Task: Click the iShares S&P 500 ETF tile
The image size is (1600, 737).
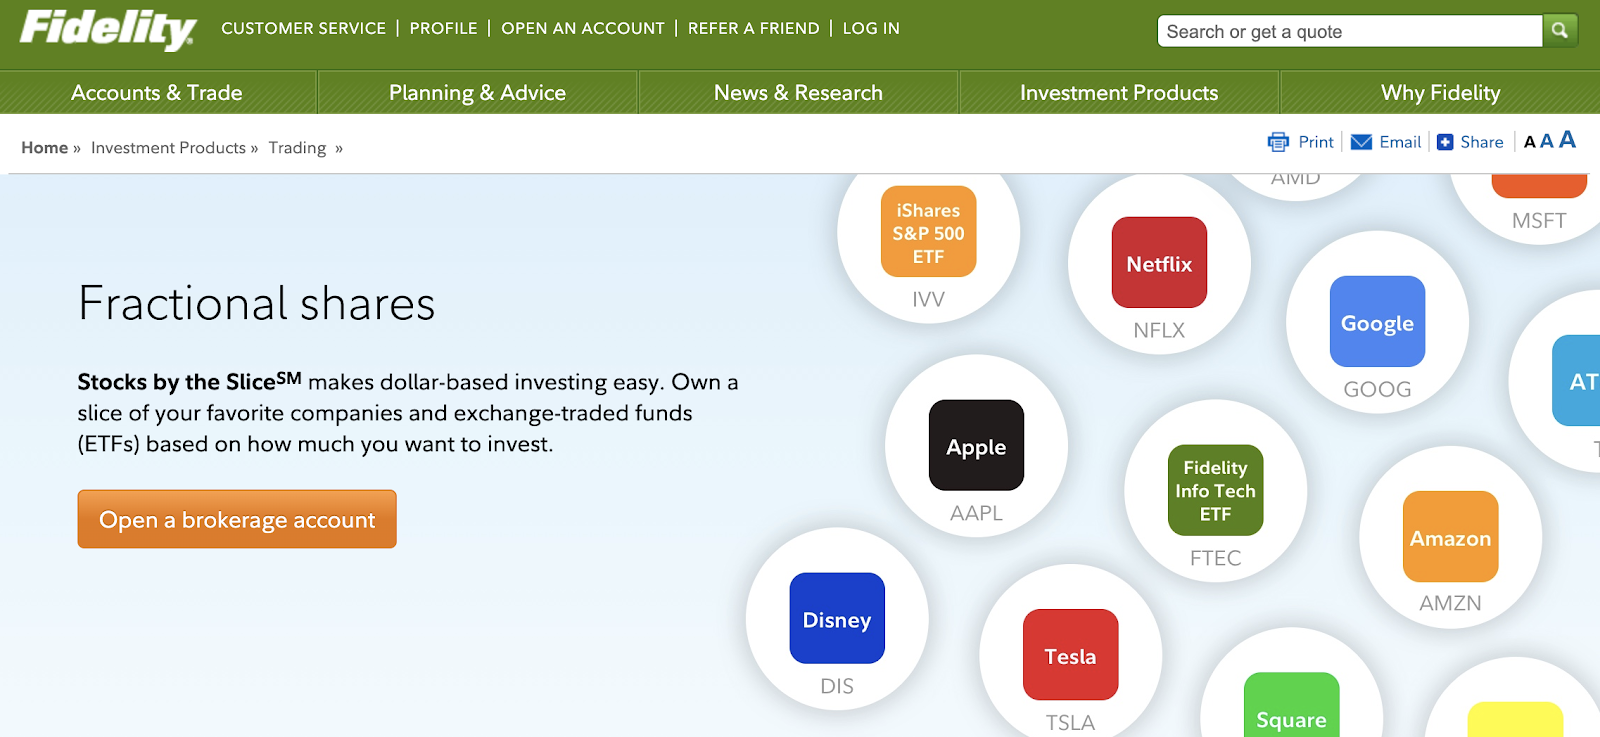Action: [928, 232]
